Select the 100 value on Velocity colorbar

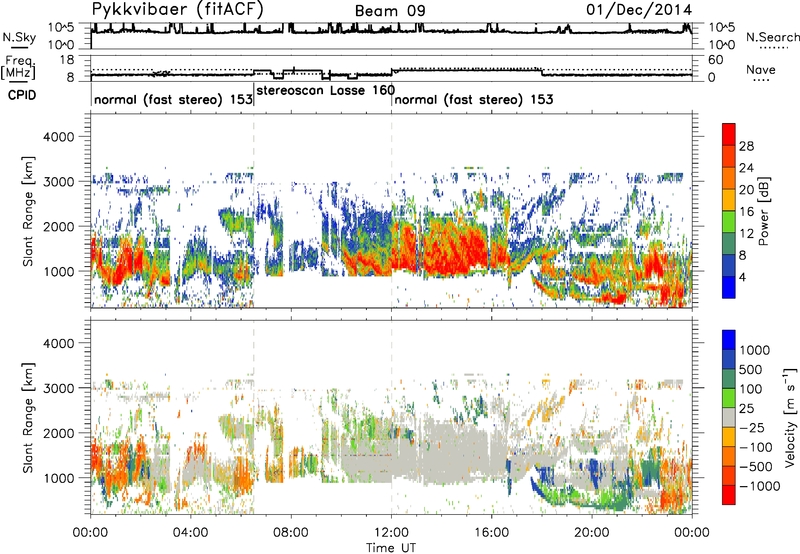point(751,389)
